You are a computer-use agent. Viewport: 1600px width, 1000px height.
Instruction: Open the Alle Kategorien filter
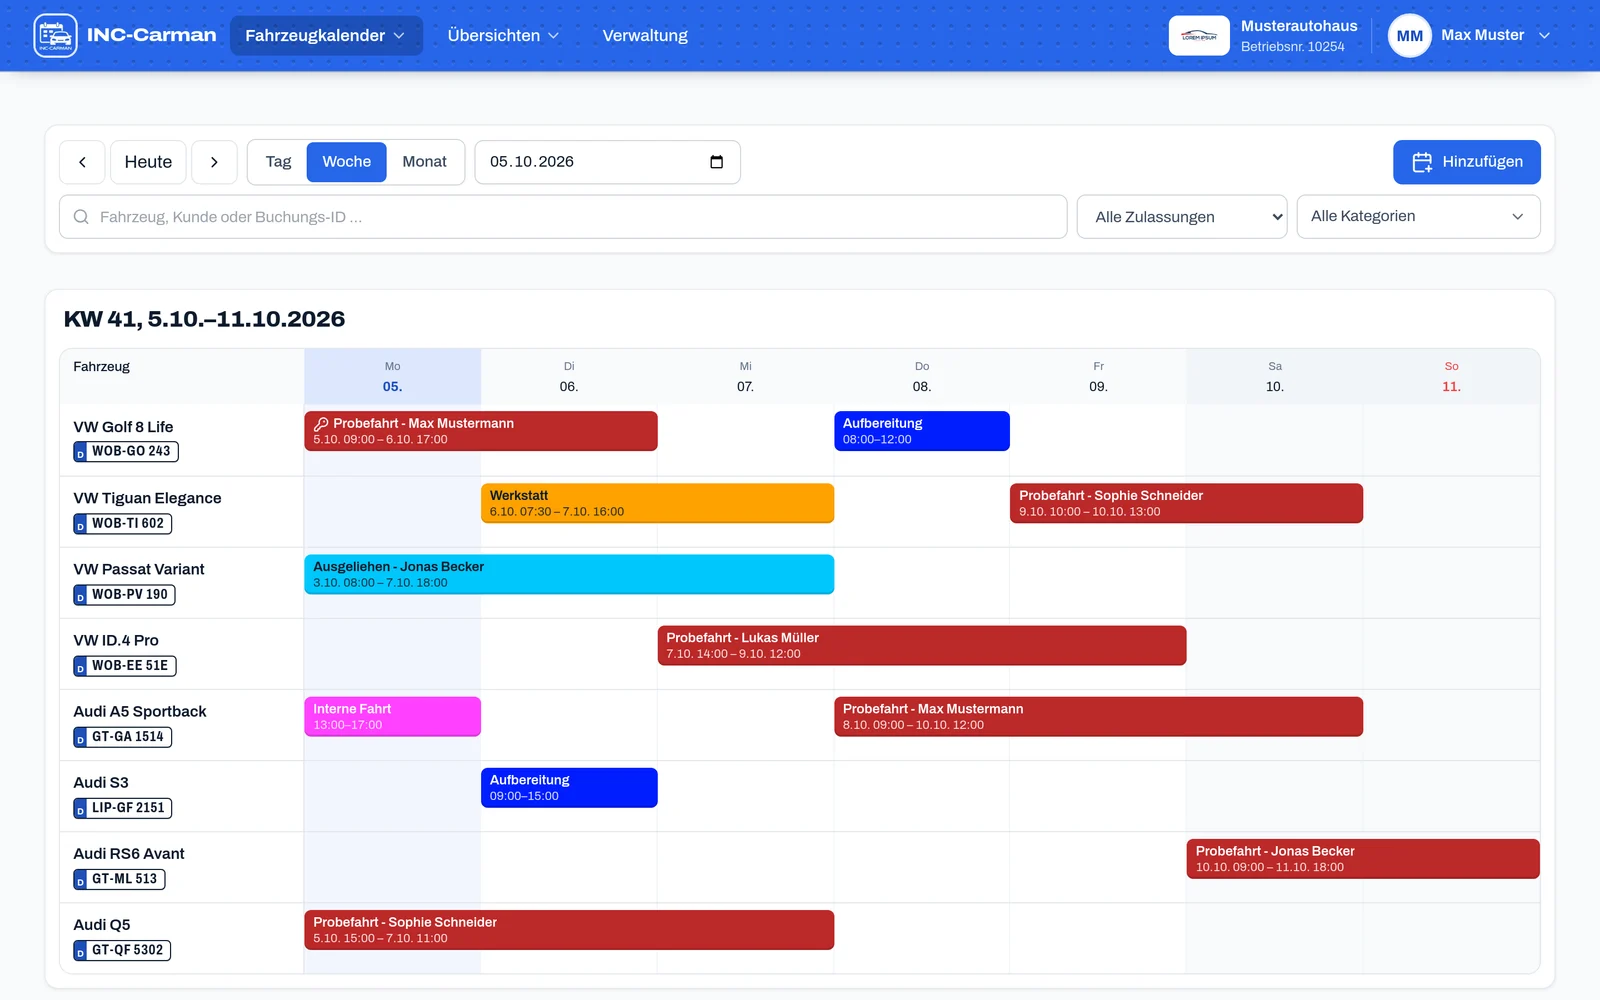tap(1418, 217)
